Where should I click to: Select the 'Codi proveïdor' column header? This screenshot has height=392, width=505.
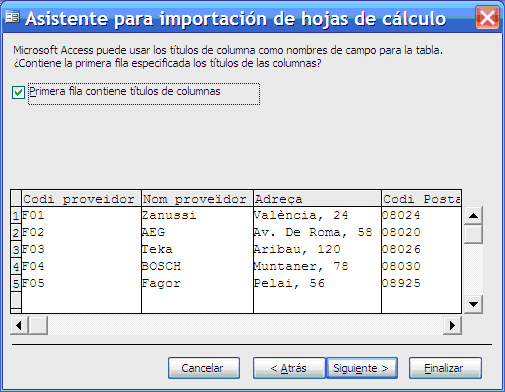[81, 199]
